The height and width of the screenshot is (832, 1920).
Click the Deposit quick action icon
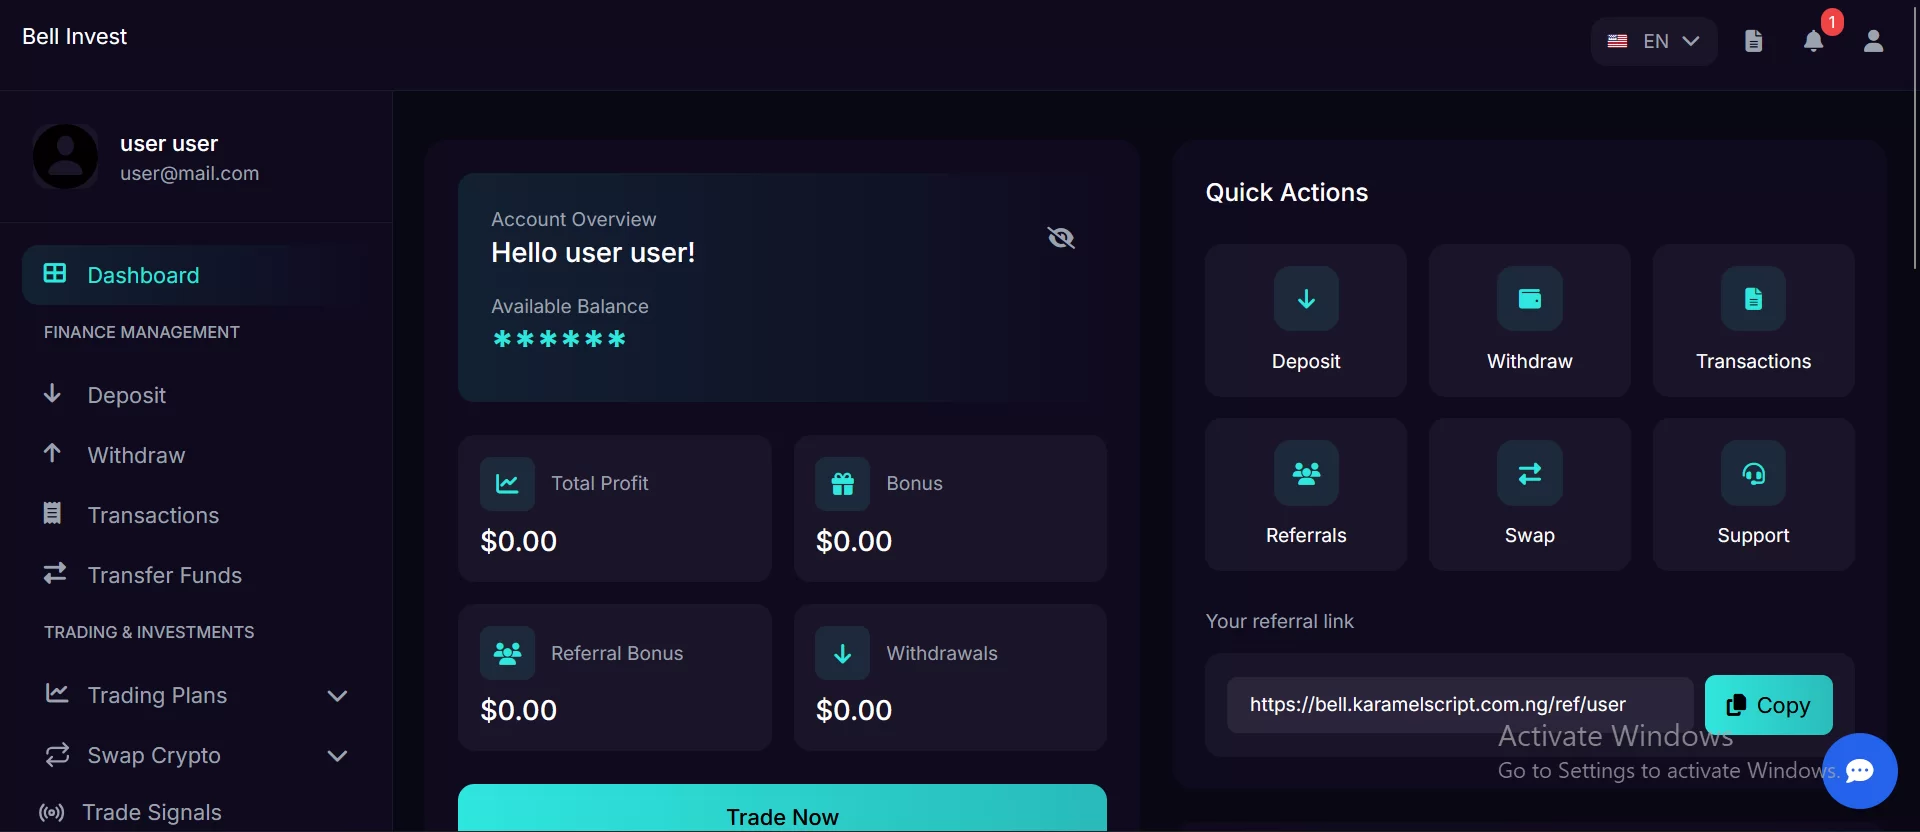[x=1305, y=299]
